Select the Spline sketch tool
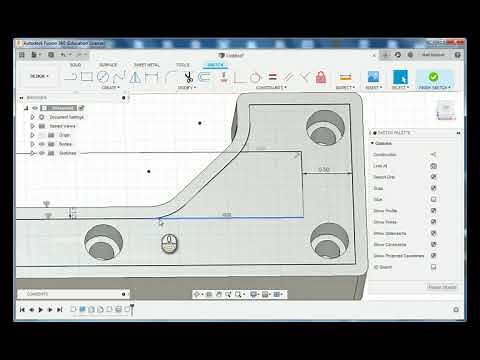The width and height of the screenshot is (480, 360). (119, 77)
